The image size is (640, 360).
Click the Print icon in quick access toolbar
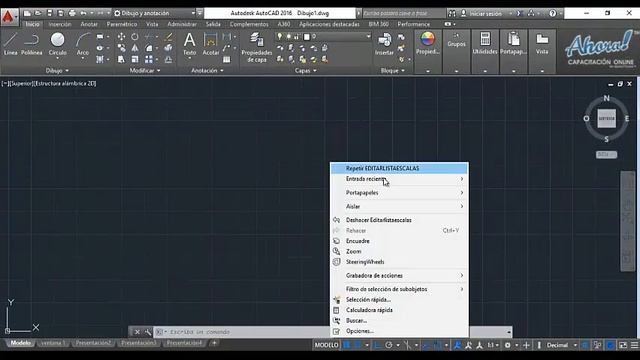click(x=72, y=13)
